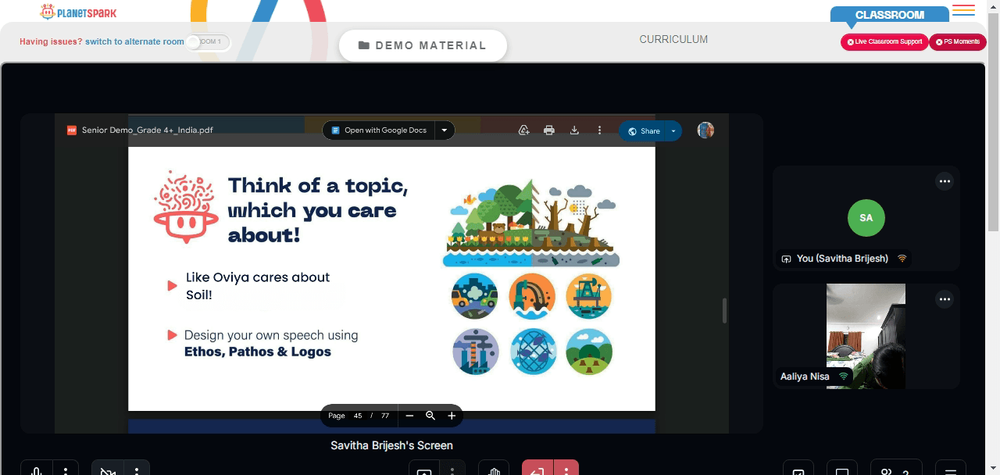
Task: Click the 'Think of a topic' slide heading
Action: pos(318,210)
